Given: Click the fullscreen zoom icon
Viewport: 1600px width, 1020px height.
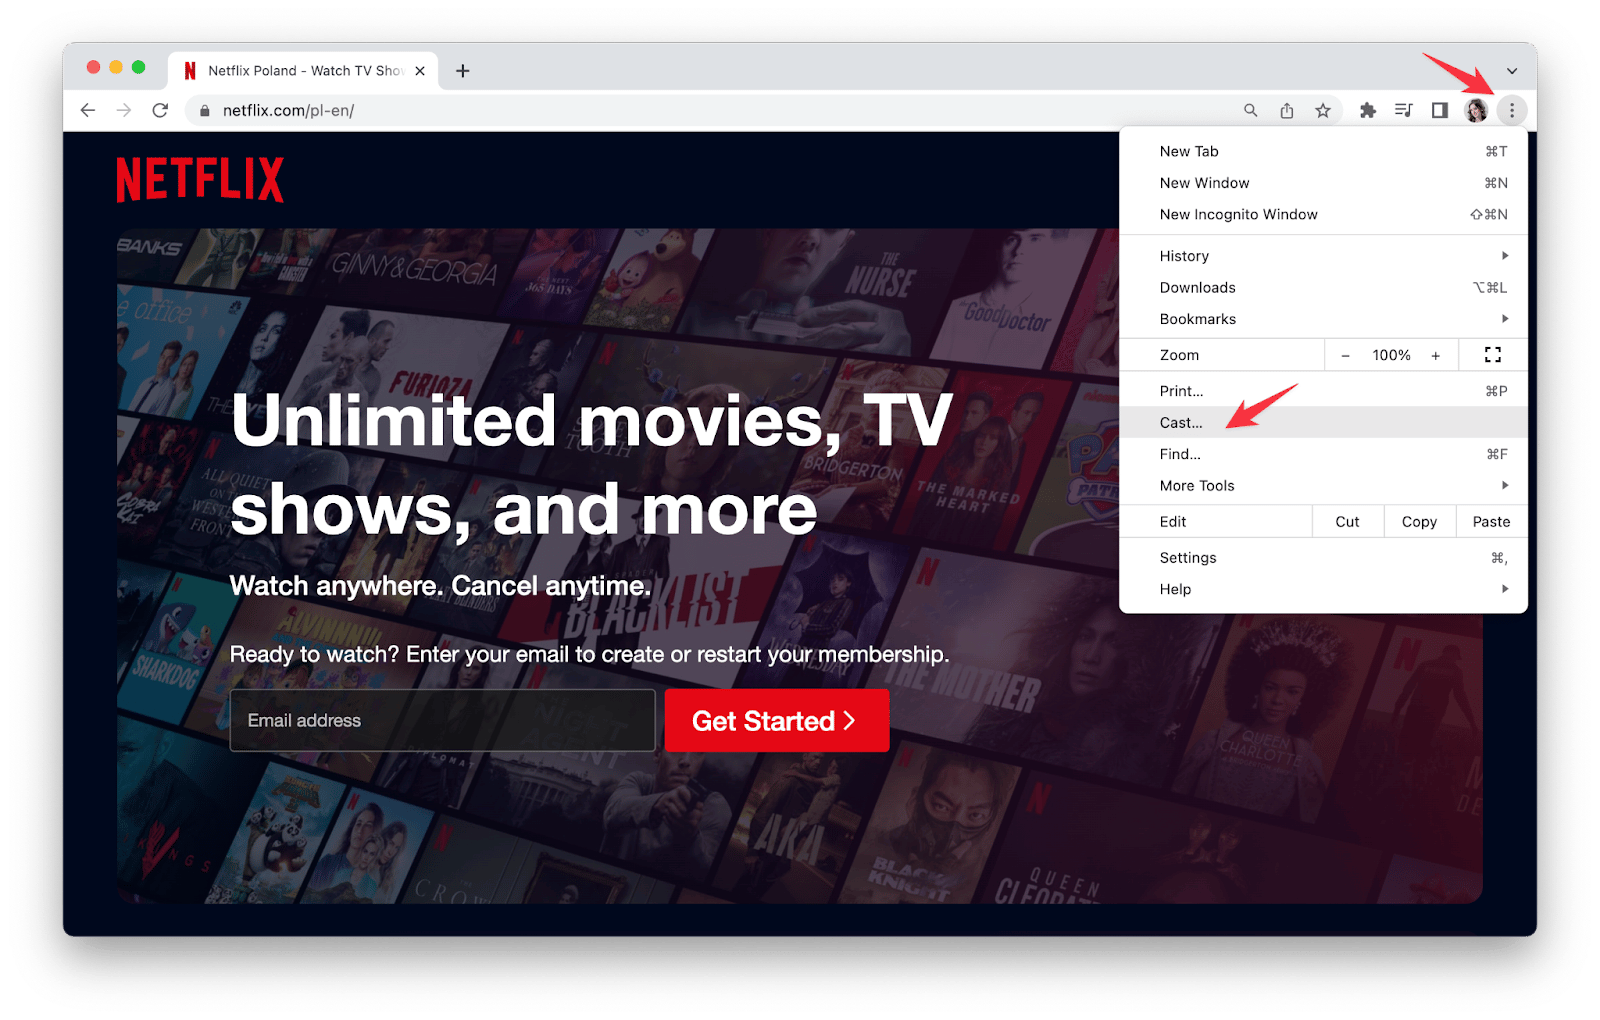Looking at the screenshot, I should [x=1493, y=355].
